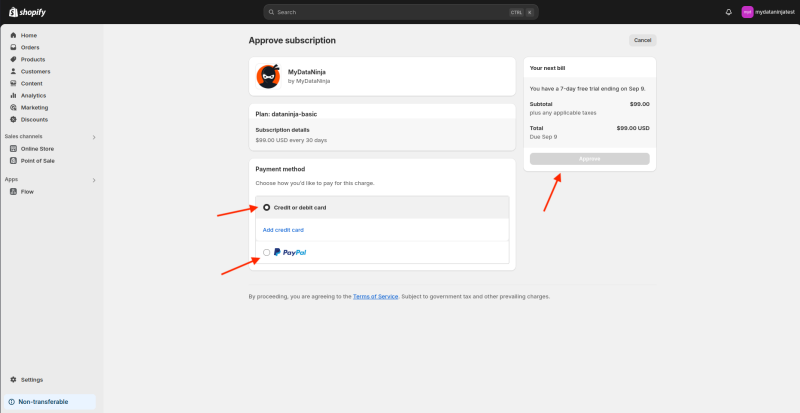
Task: Open the mydatninjatest account menu
Action: 766,12
